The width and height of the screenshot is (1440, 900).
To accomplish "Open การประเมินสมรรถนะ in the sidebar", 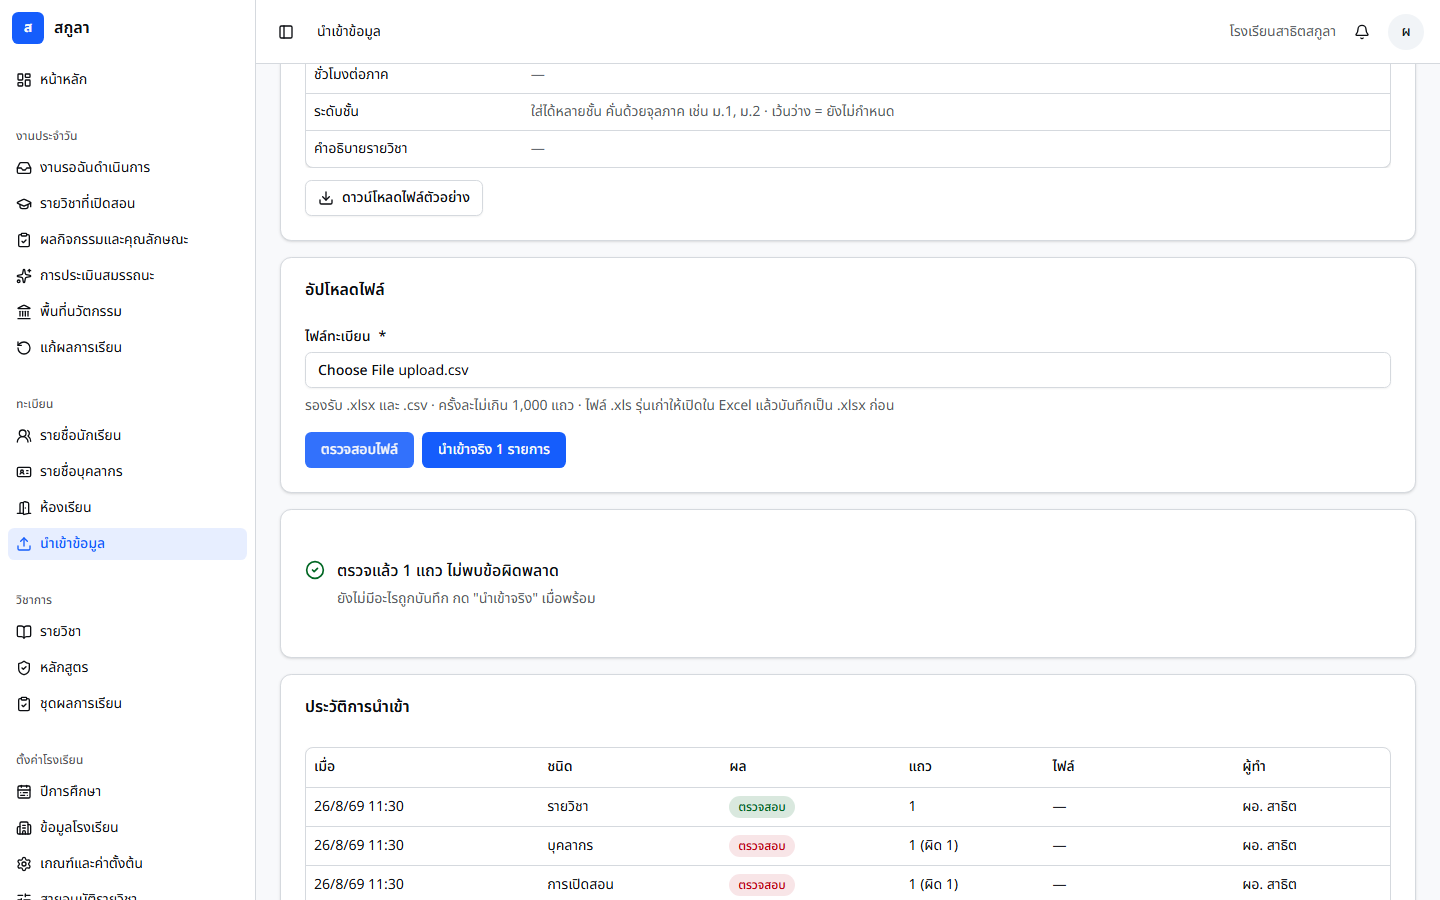I will 127,276.
